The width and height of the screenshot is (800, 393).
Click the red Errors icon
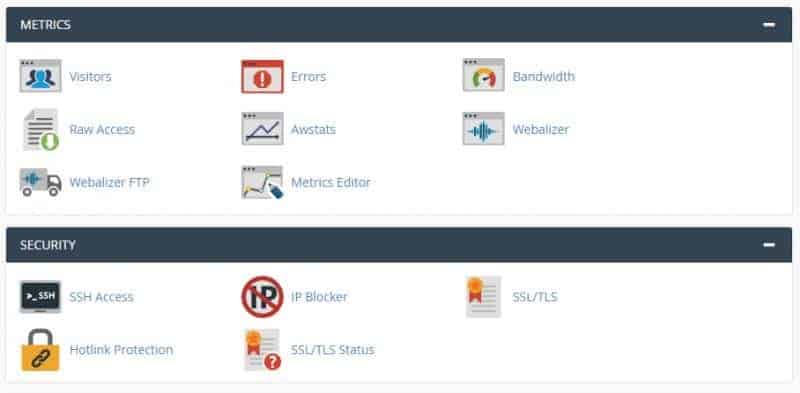[x=262, y=77]
